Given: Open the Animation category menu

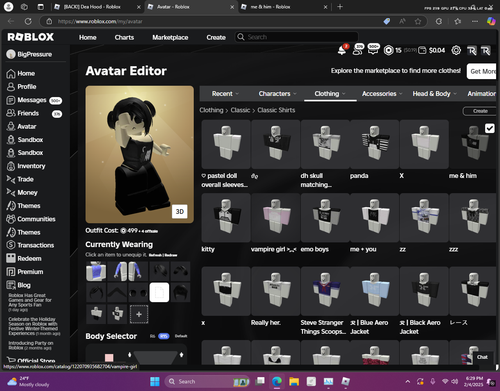Looking at the screenshot, I should click(x=481, y=94).
